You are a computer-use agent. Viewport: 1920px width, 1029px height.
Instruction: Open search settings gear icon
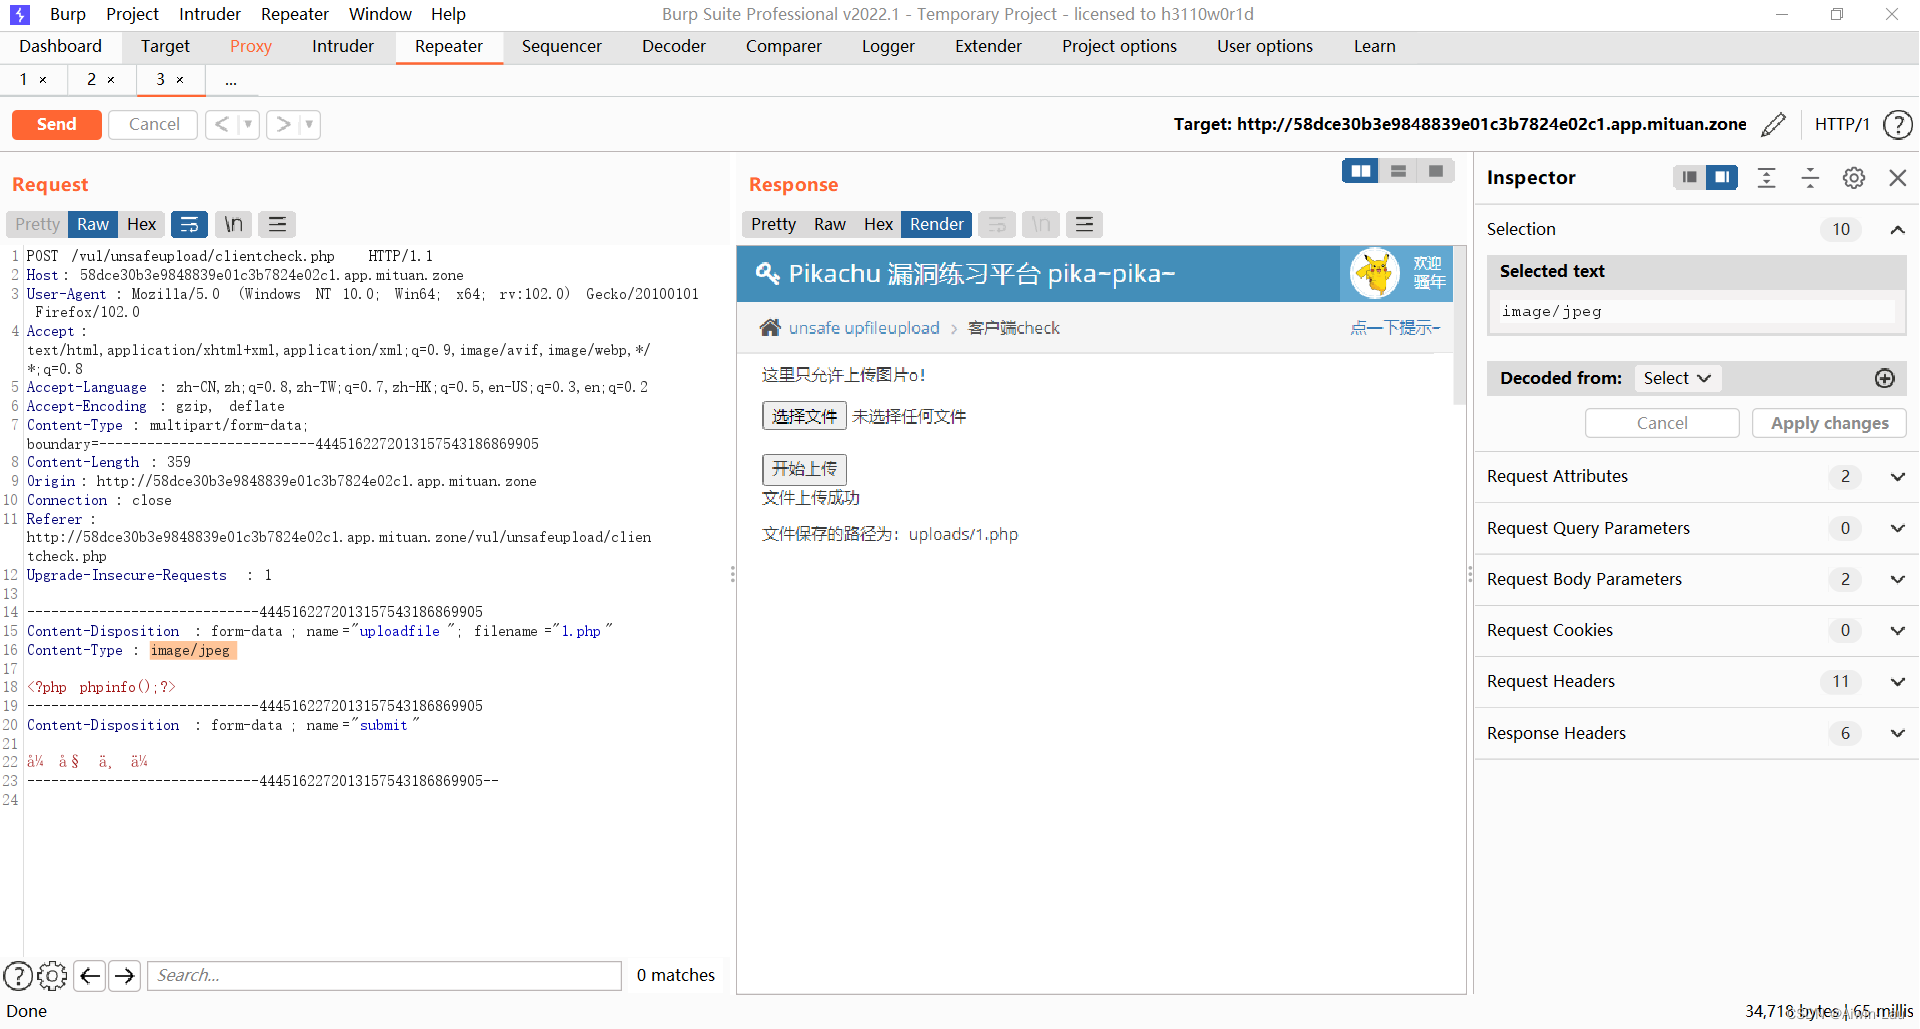[x=52, y=975]
